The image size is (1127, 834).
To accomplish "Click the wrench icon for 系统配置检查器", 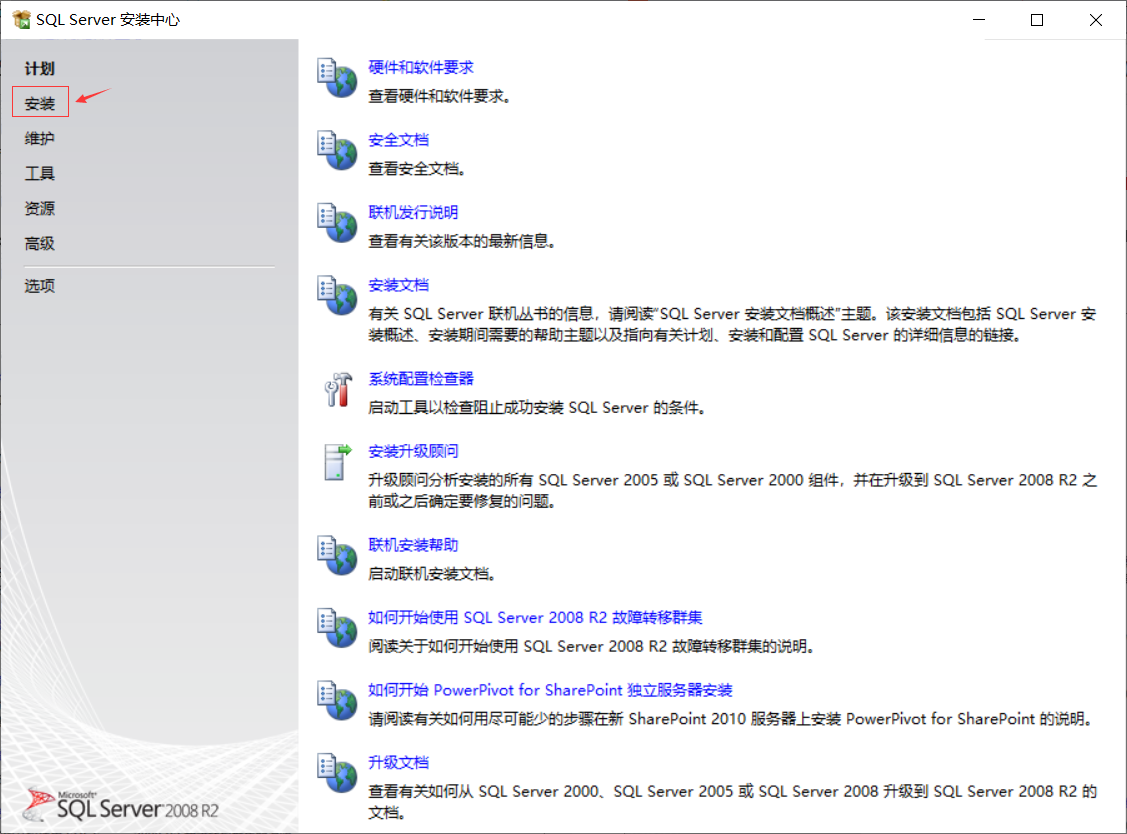I will coord(339,390).
